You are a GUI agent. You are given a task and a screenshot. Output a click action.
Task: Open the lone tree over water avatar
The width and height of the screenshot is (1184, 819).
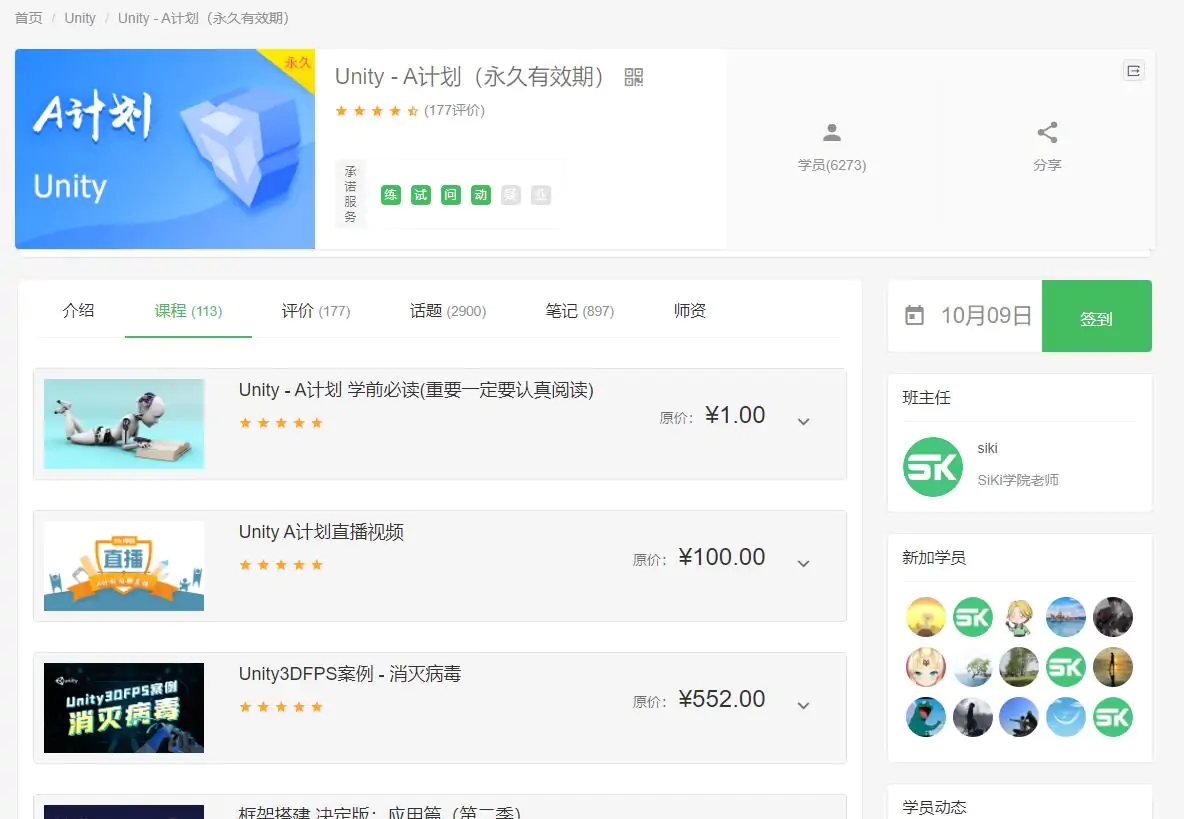(x=973, y=667)
